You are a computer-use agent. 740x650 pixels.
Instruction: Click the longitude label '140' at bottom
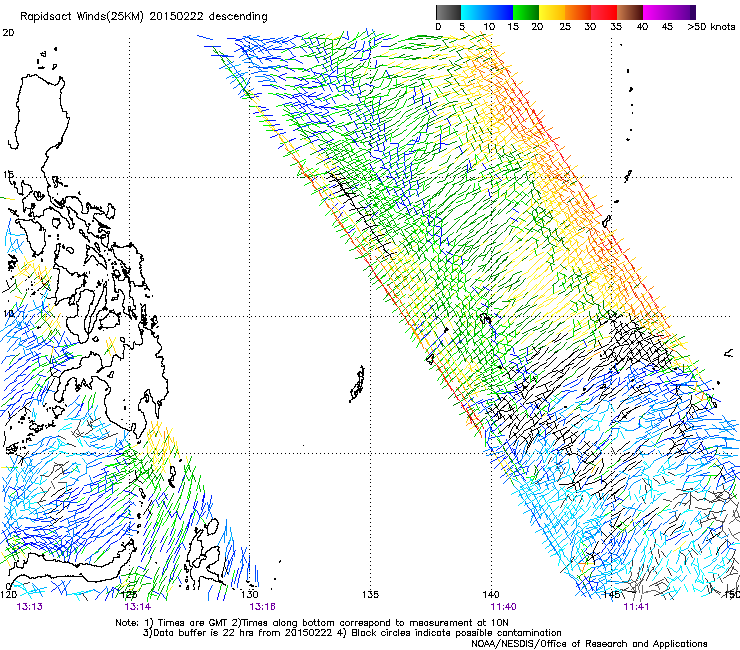(x=491, y=594)
